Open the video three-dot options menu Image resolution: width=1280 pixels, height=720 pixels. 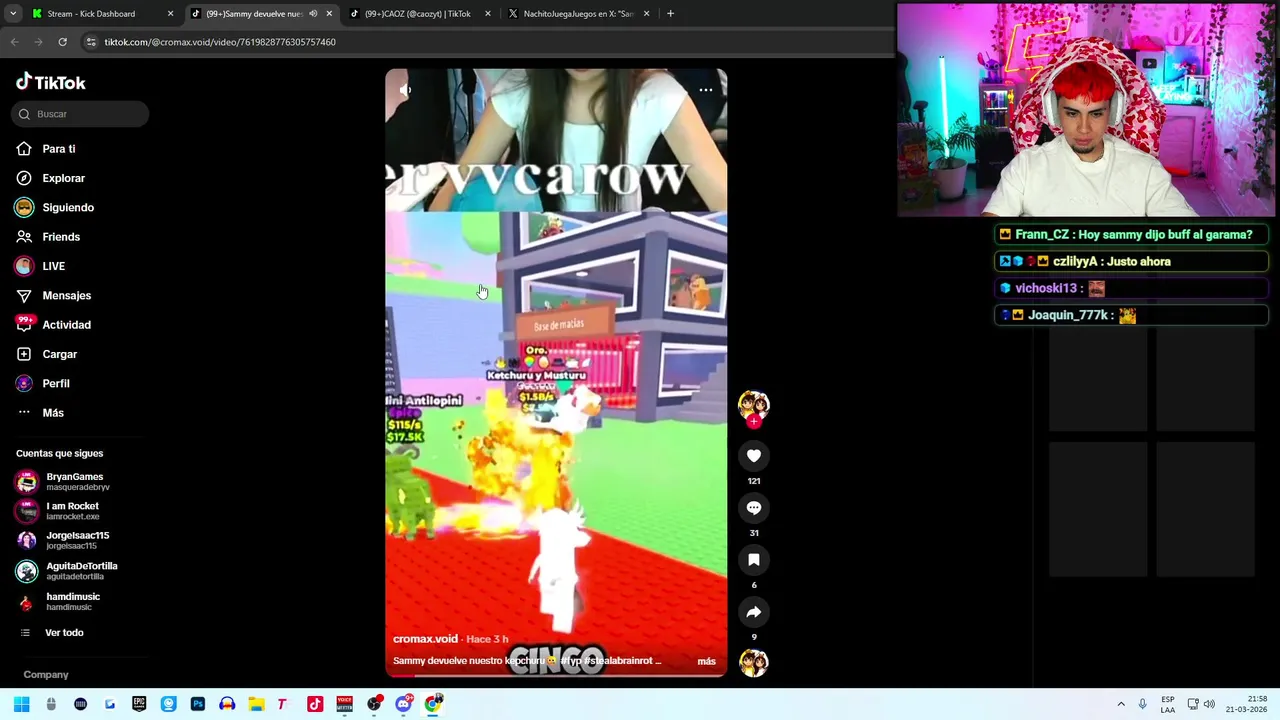(706, 90)
